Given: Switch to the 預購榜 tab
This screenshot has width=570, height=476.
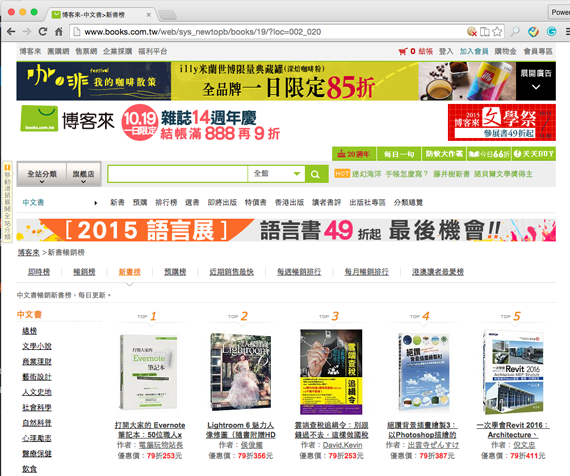Looking at the screenshot, I should pyautogui.click(x=175, y=272).
